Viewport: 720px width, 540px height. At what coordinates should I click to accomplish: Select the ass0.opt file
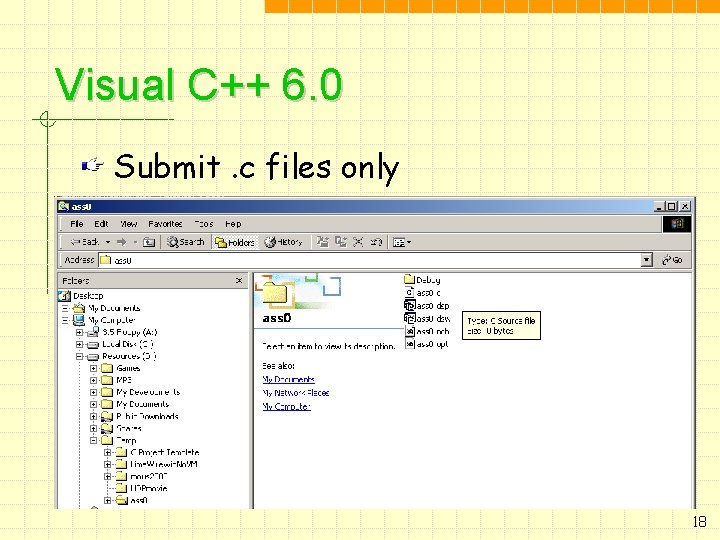point(427,344)
